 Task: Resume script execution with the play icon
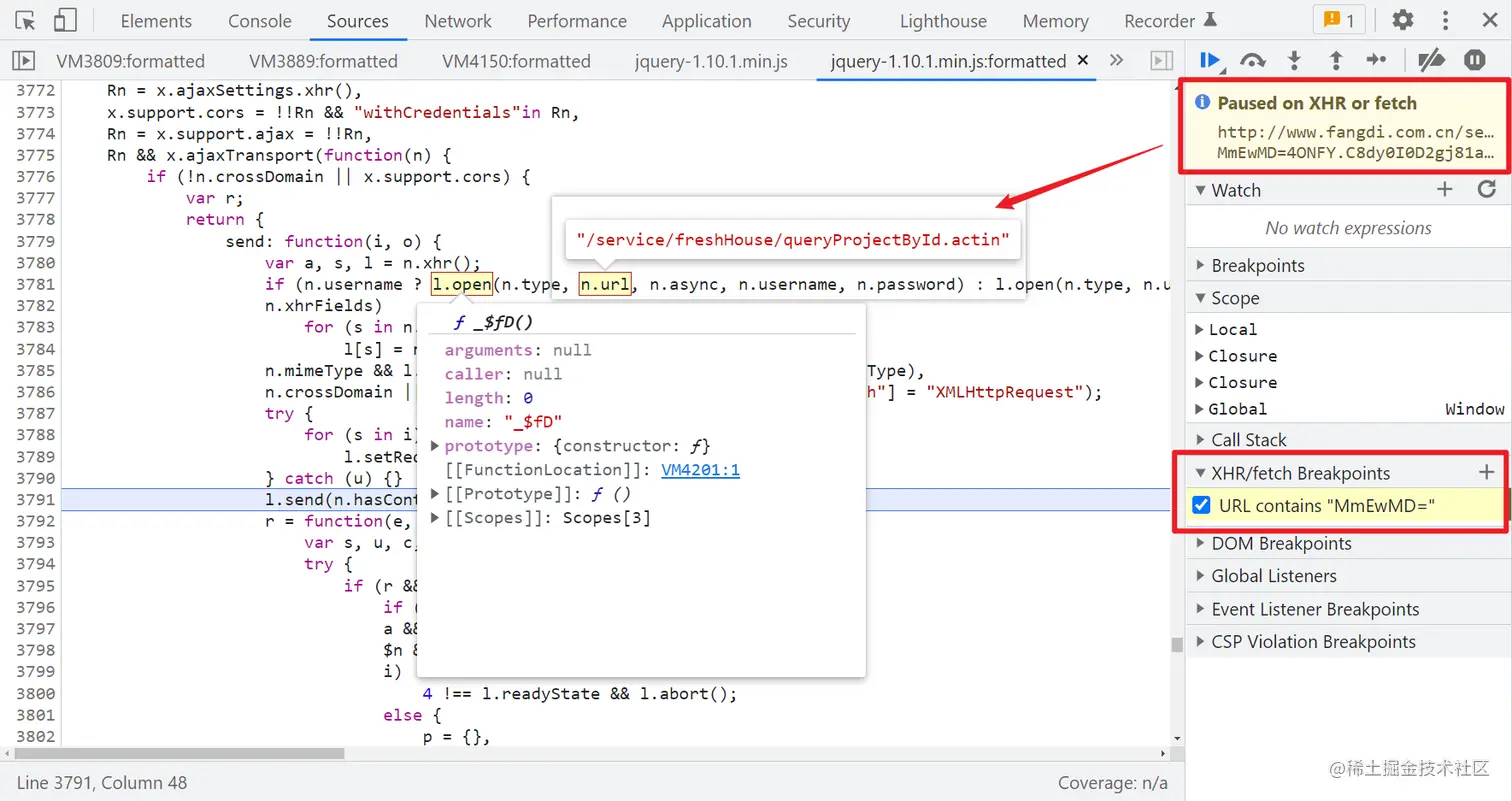point(1210,60)
